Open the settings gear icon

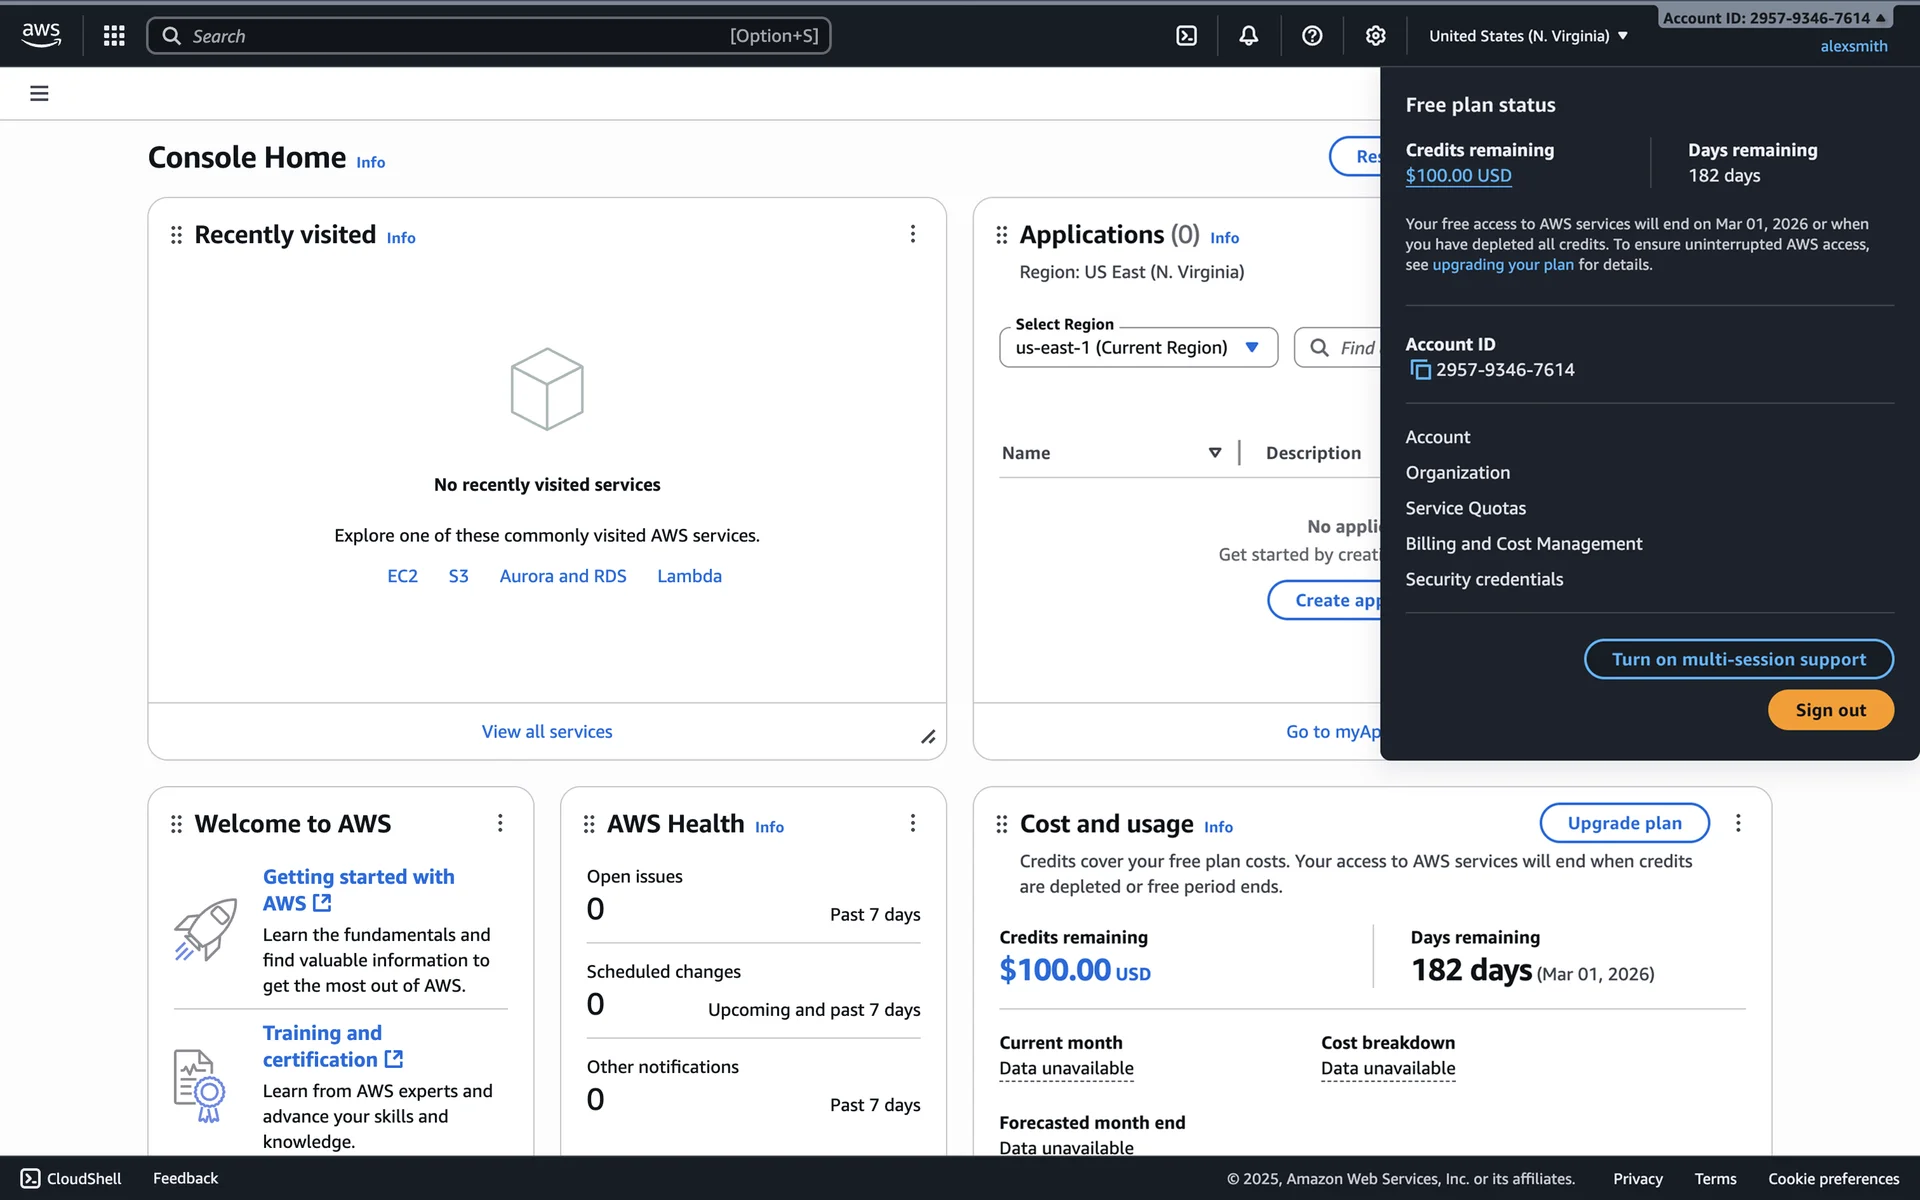click(x=1375, y=36)
